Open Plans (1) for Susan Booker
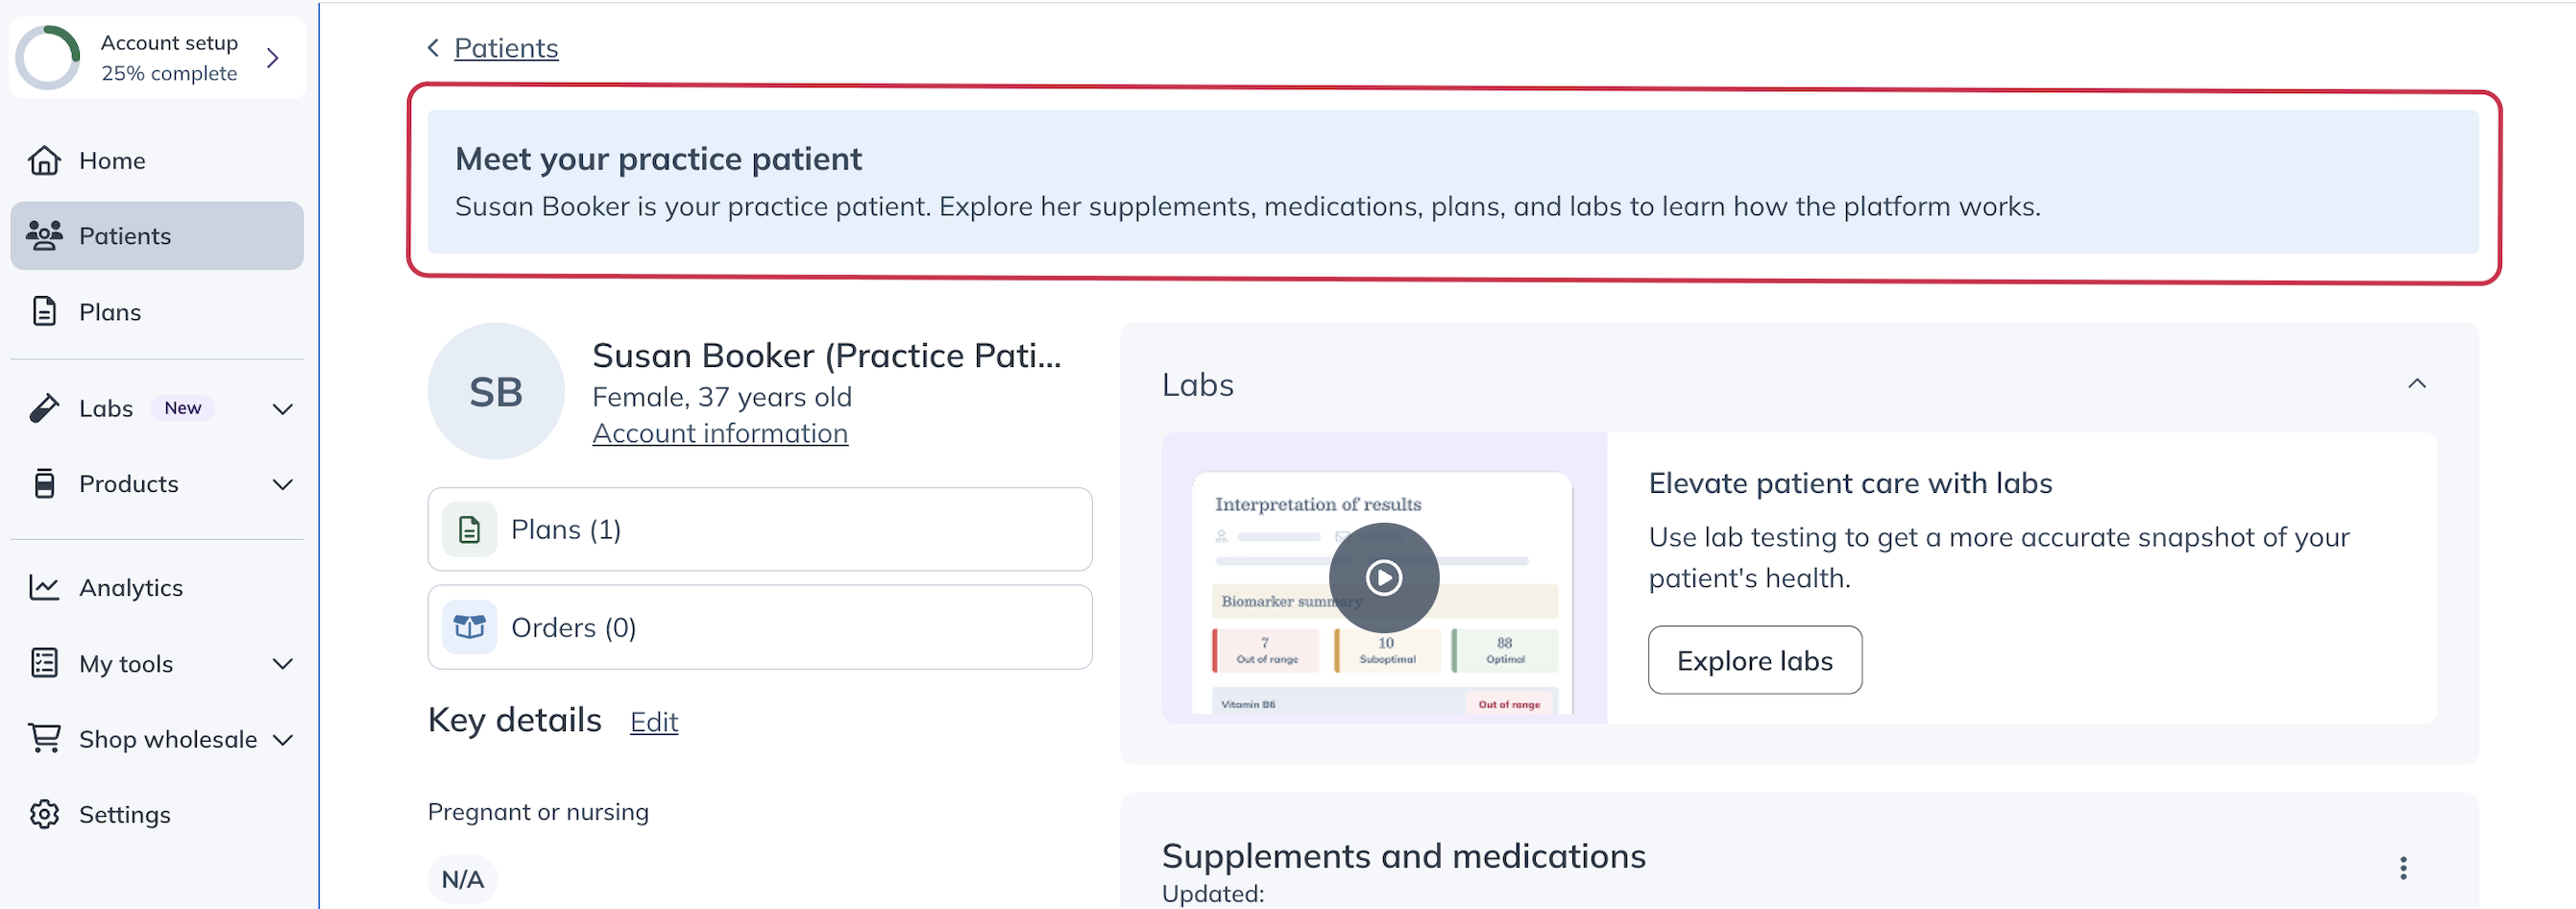Image resolution: width=2576 pixels, height=909 pixels. (x=759, y=529)
